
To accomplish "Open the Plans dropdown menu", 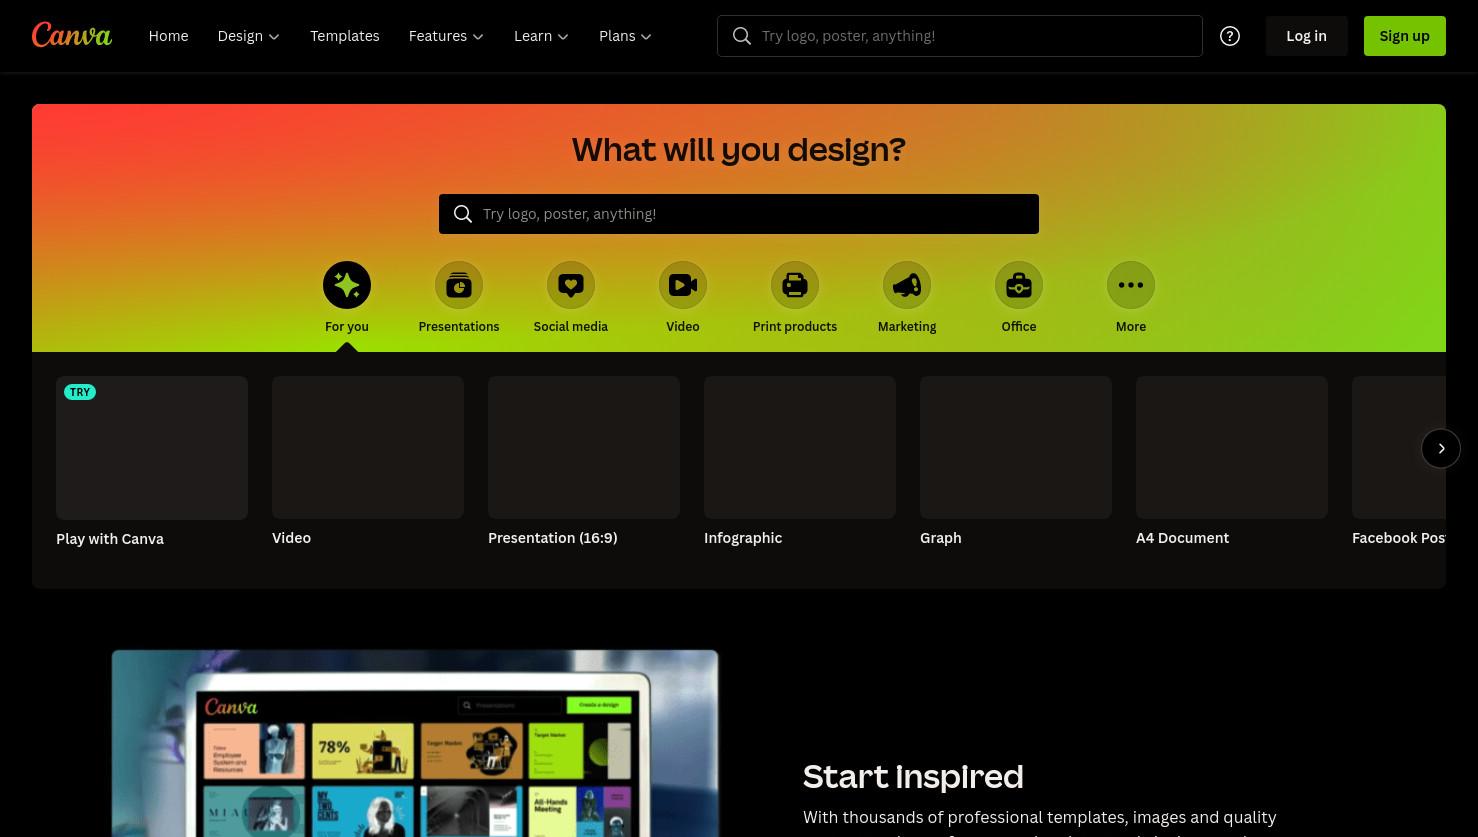I will pos(625,36).
